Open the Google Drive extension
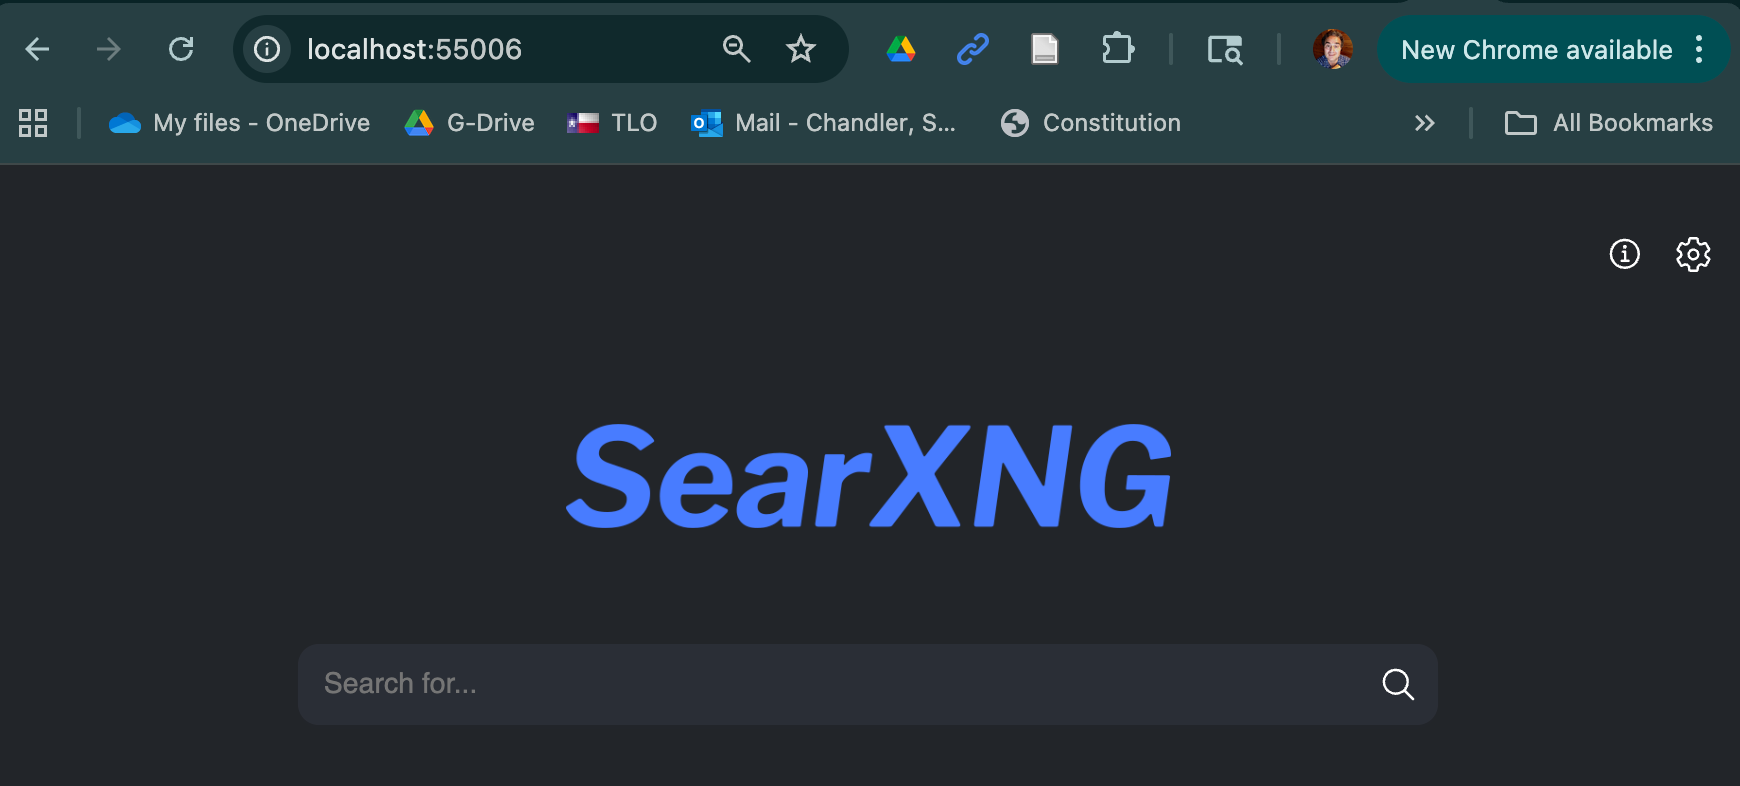This screenshot has width=1740, height=786. (x=901, y=49)
